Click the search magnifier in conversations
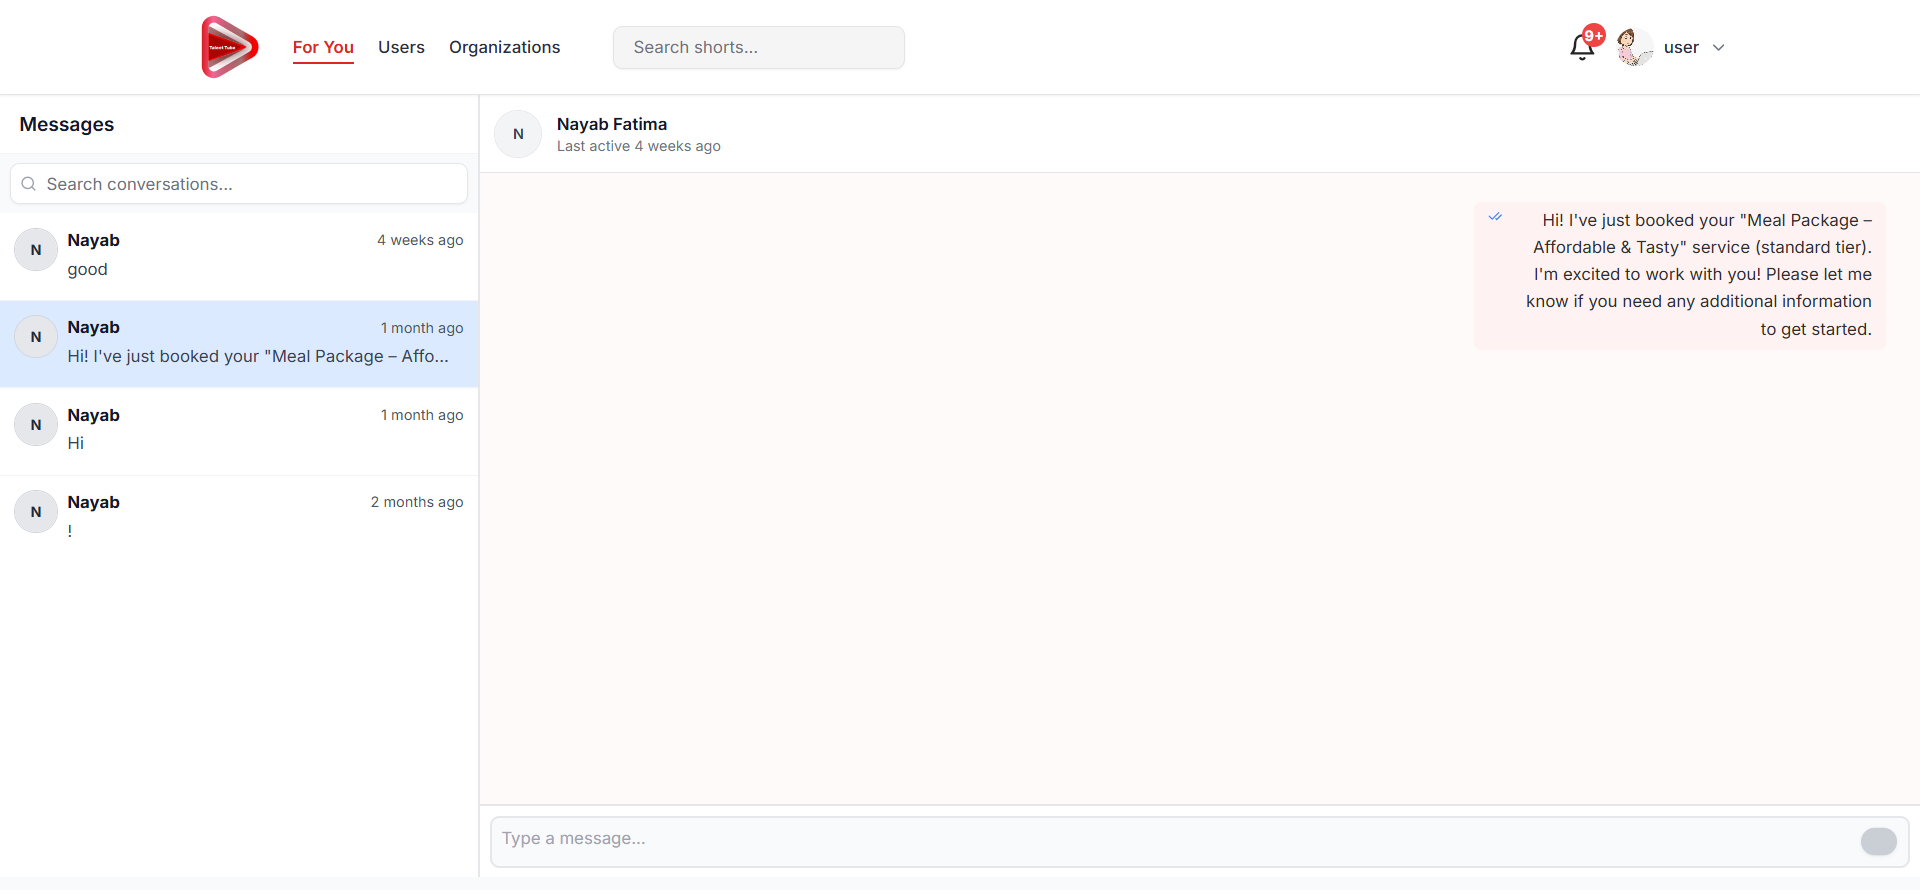Viewport: 1920px width, 890px height. (29, 184)
